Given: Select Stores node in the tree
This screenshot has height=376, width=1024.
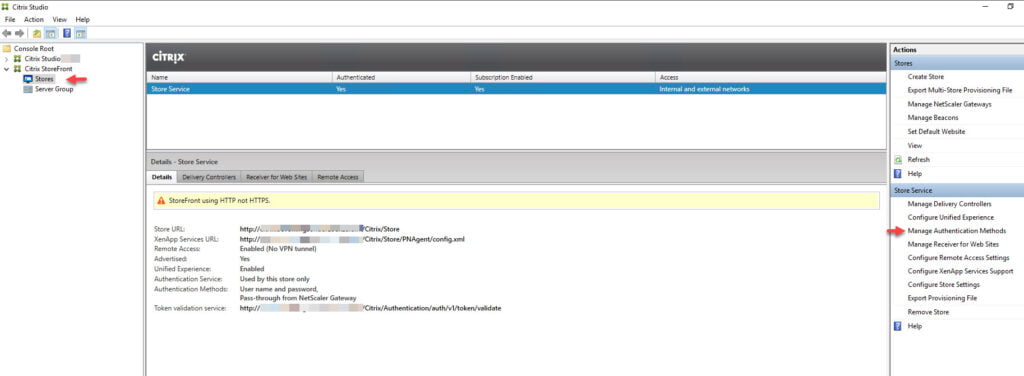Looking at the screenshot, I should coord(44,79).
